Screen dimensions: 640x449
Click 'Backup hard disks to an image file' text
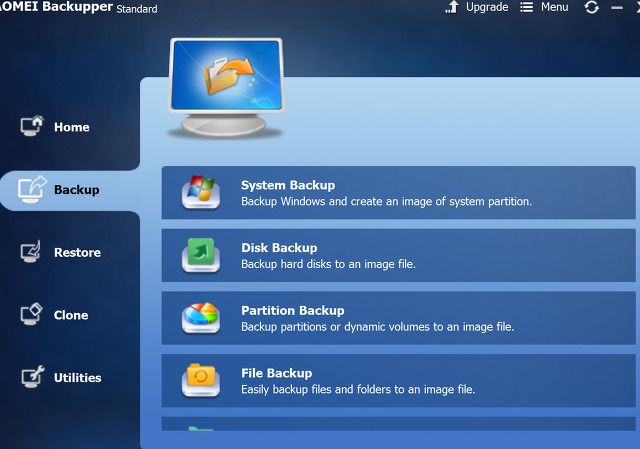click(328, 264)
